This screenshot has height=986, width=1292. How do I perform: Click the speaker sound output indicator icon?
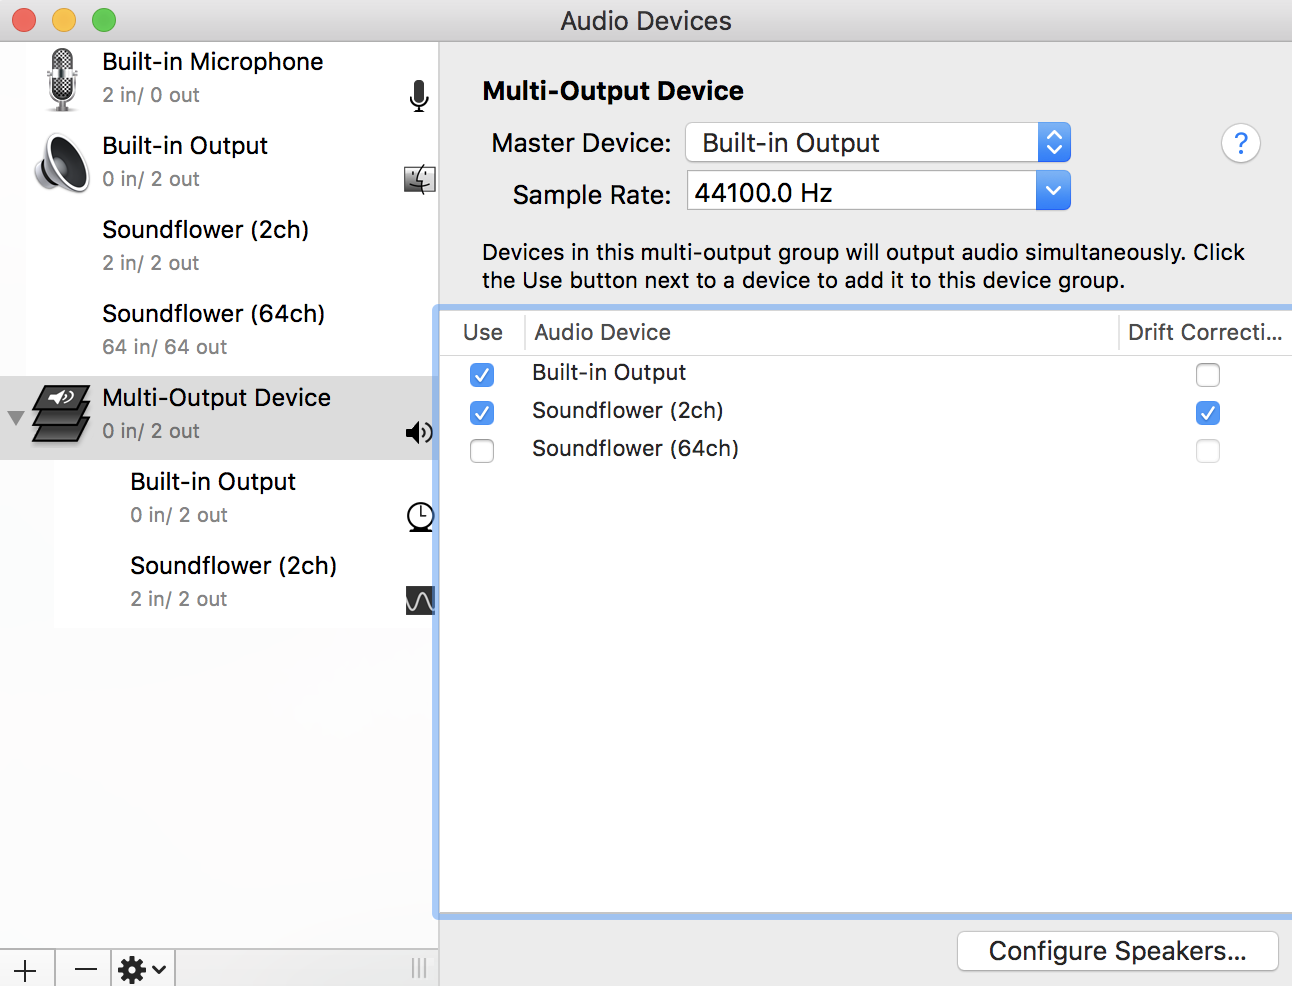419,432
